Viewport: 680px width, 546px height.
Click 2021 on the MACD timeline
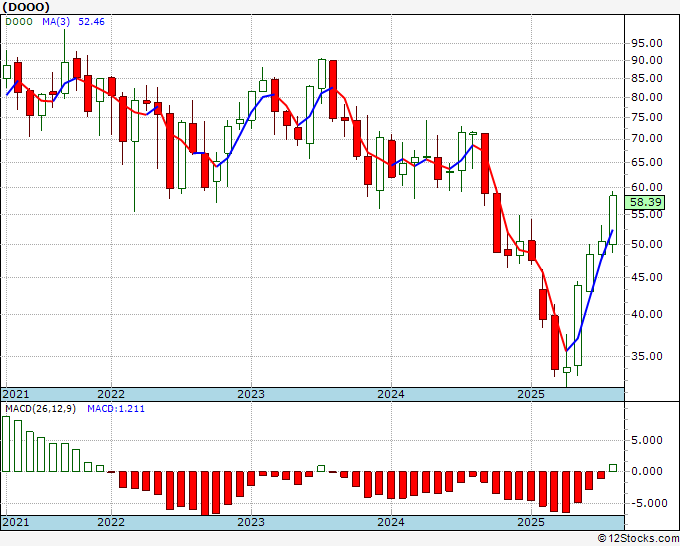tap(16, 522)
